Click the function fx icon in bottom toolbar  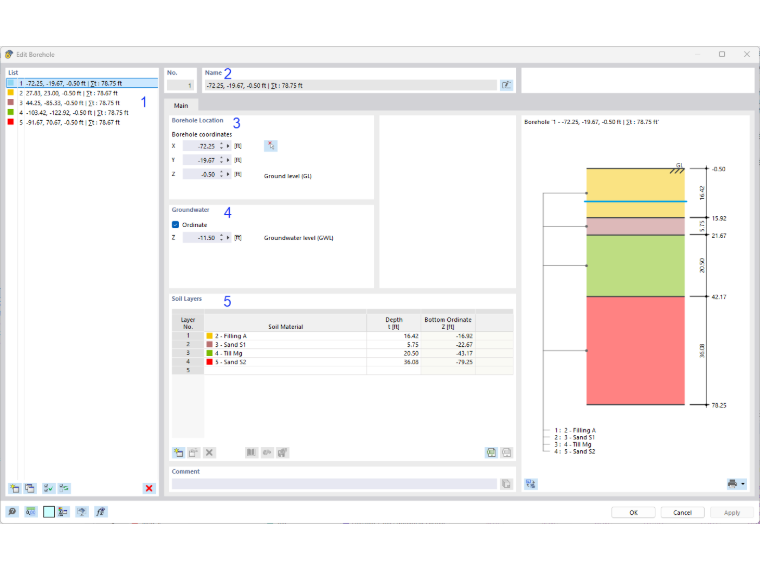100,512
